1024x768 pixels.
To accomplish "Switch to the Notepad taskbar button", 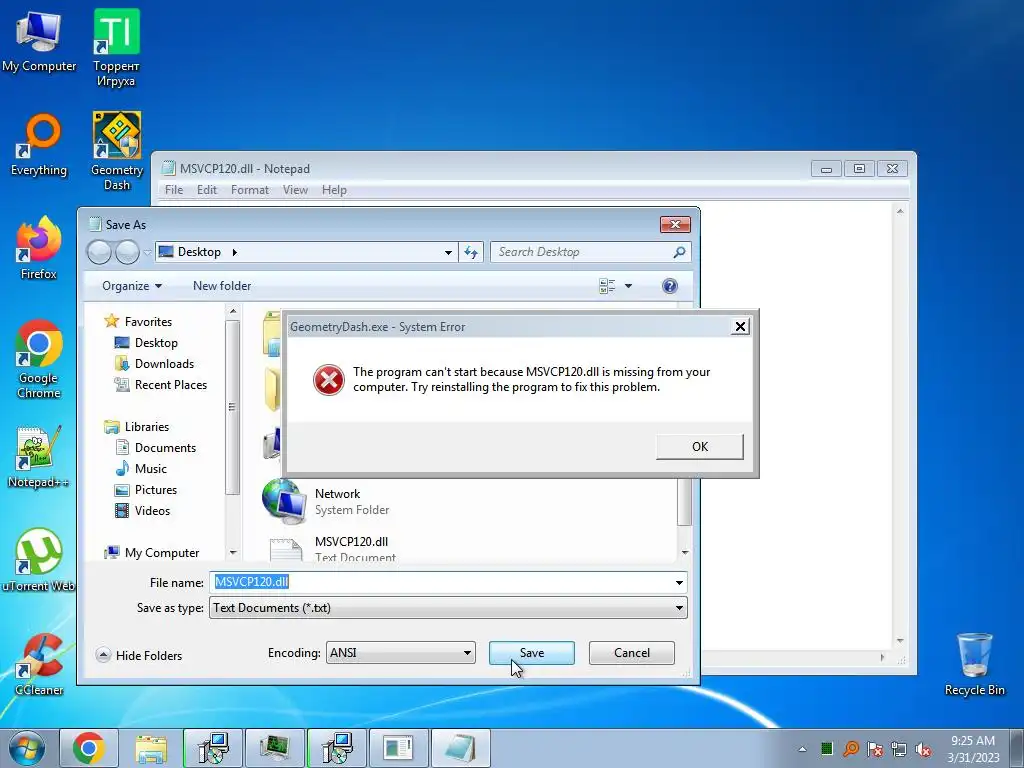I will coord(461,748).
